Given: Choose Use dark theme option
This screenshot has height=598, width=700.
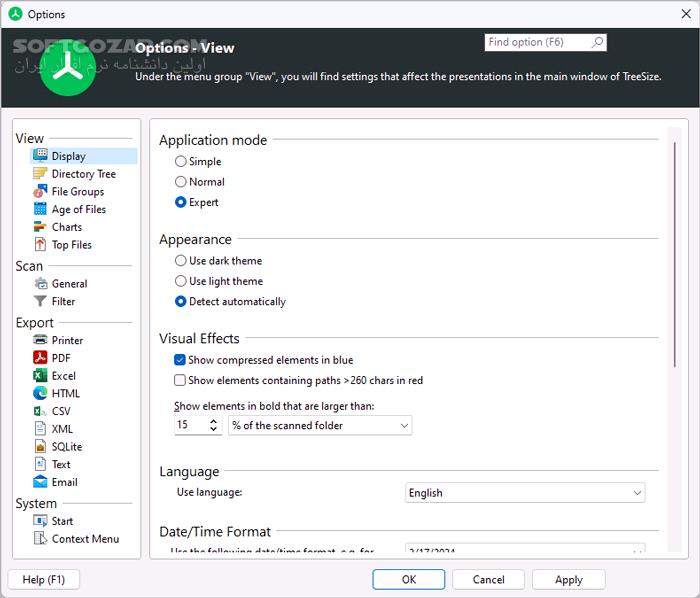Looking at the screenshot, I should pos(180,260).
